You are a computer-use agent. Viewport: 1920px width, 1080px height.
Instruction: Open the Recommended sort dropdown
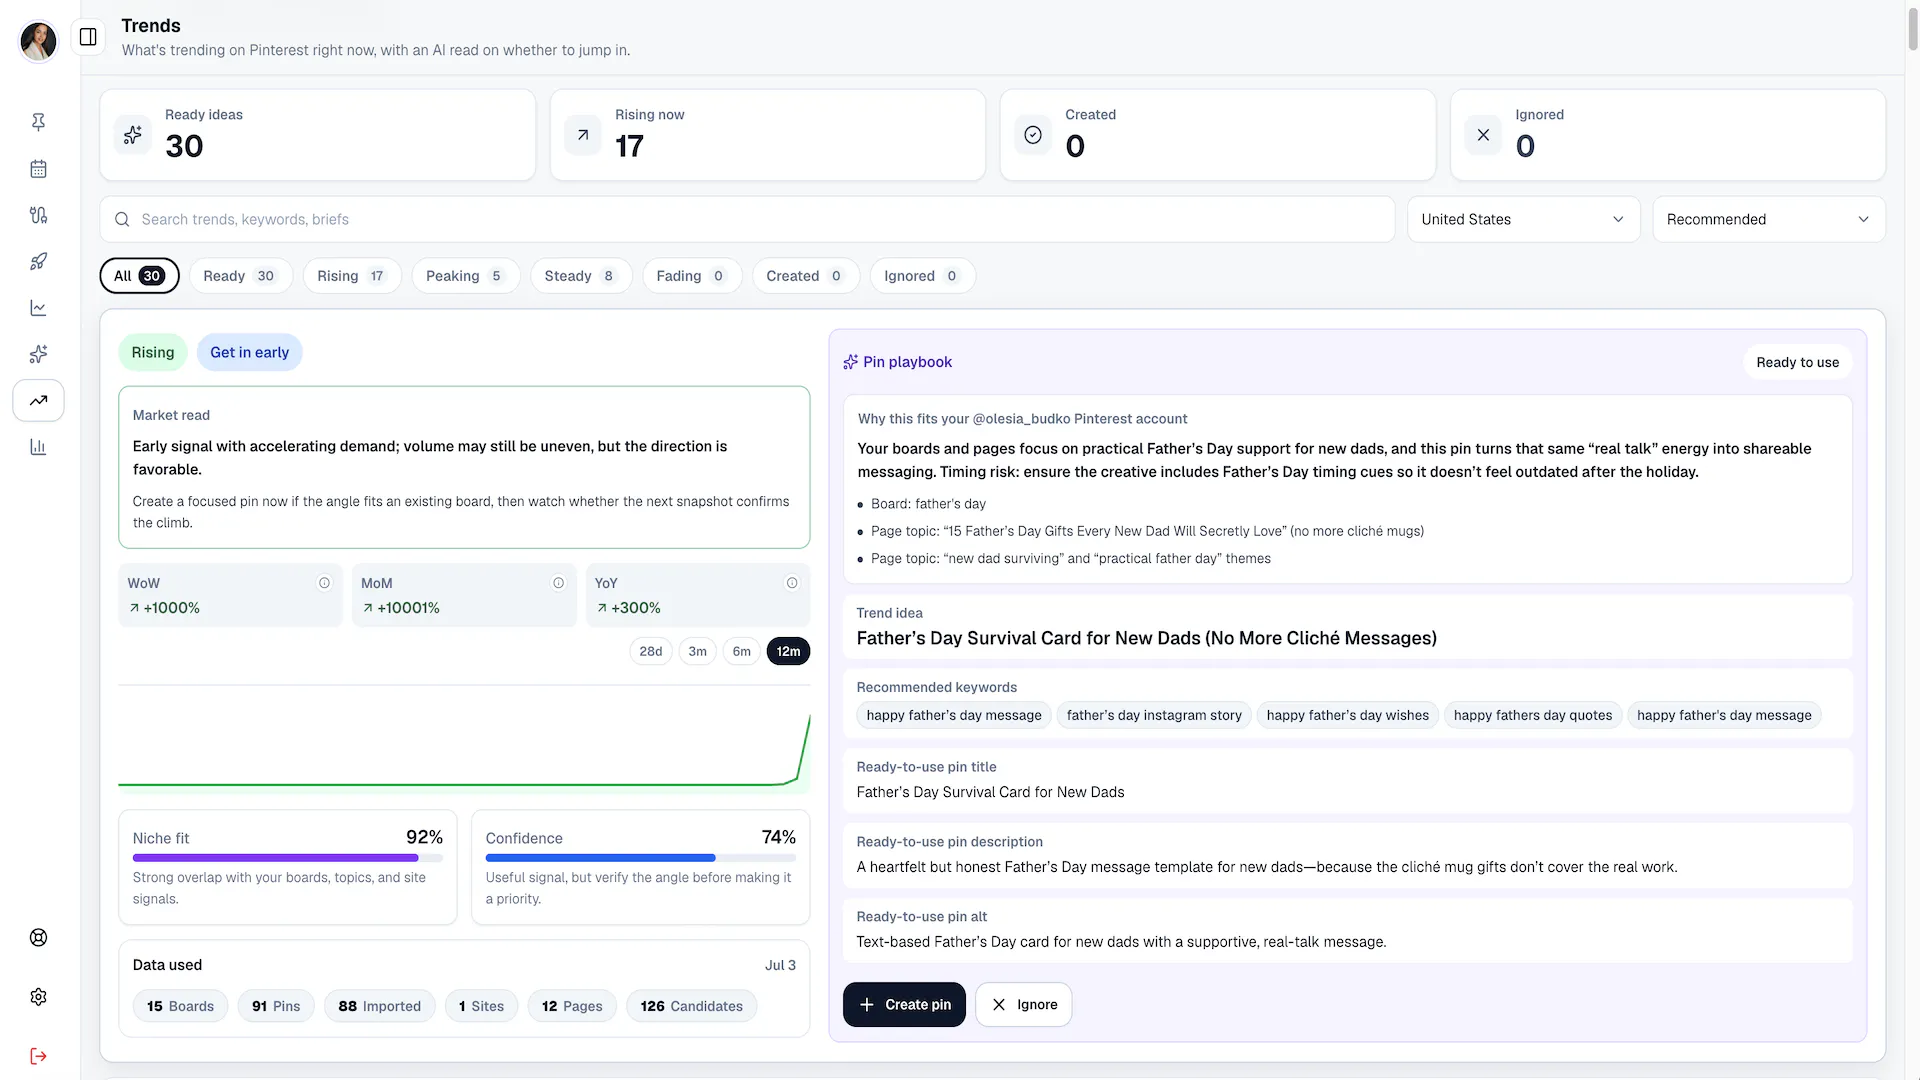[x=1768, y=220]
